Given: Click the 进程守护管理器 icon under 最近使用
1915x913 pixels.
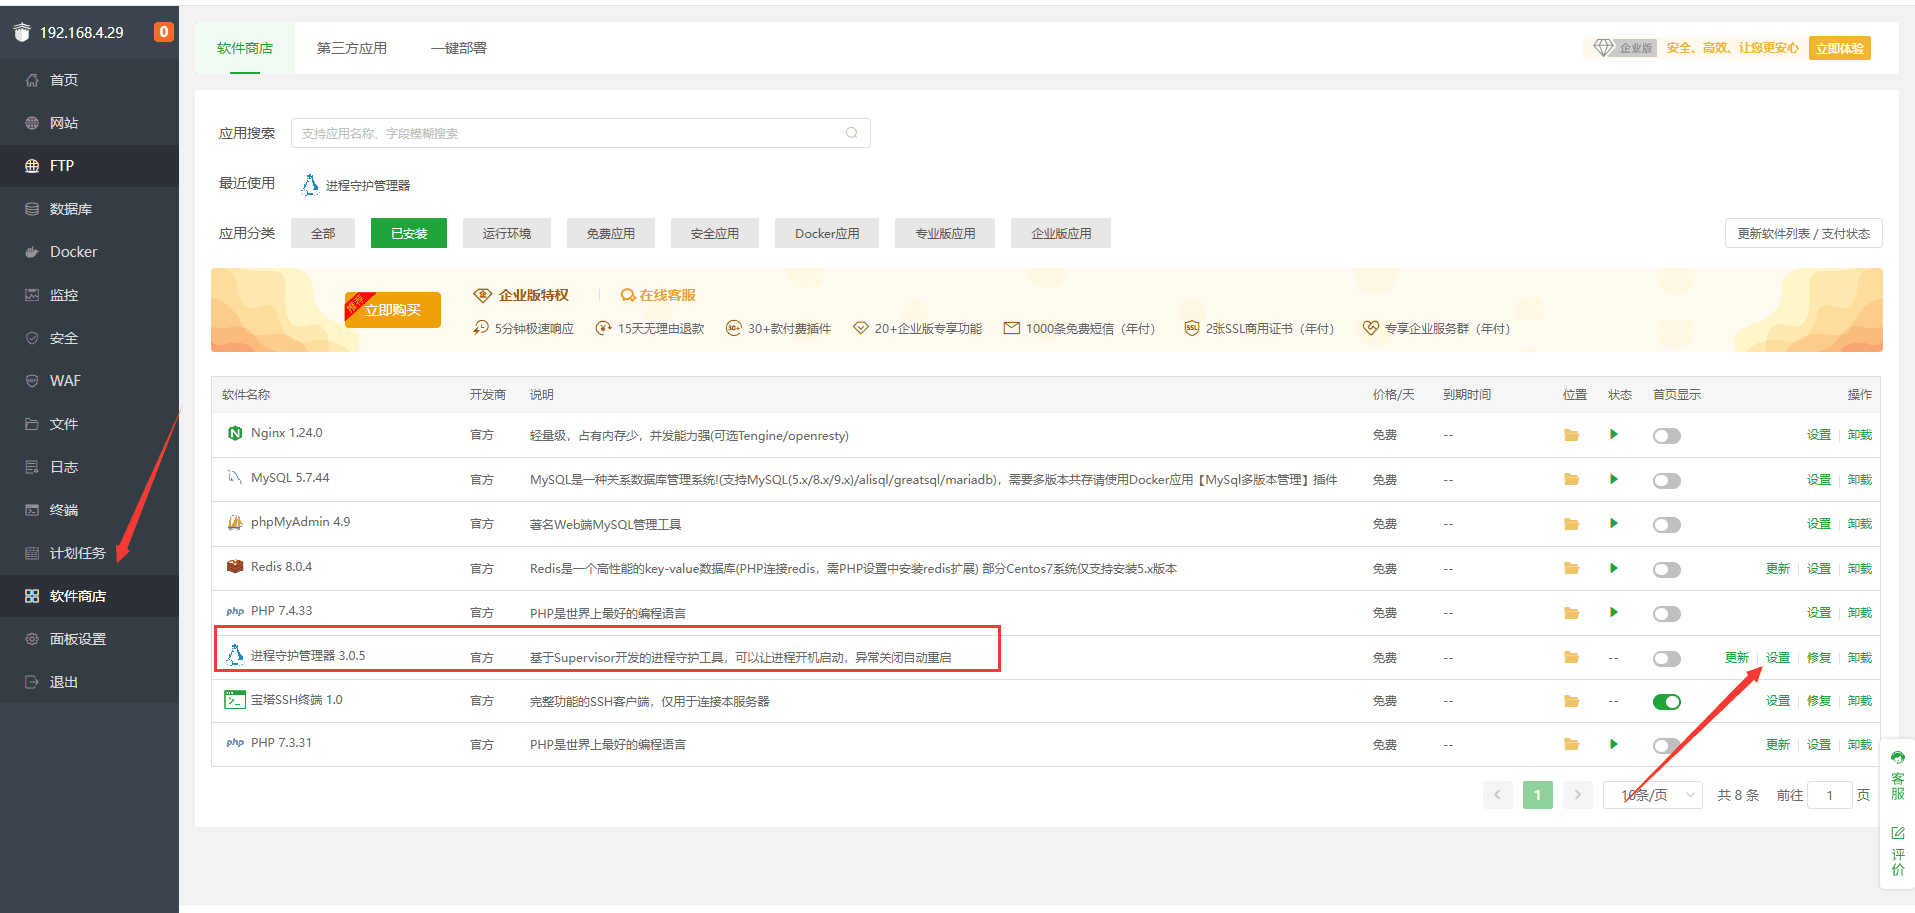Looking at the screenshot, I should (x=310, y=185).
